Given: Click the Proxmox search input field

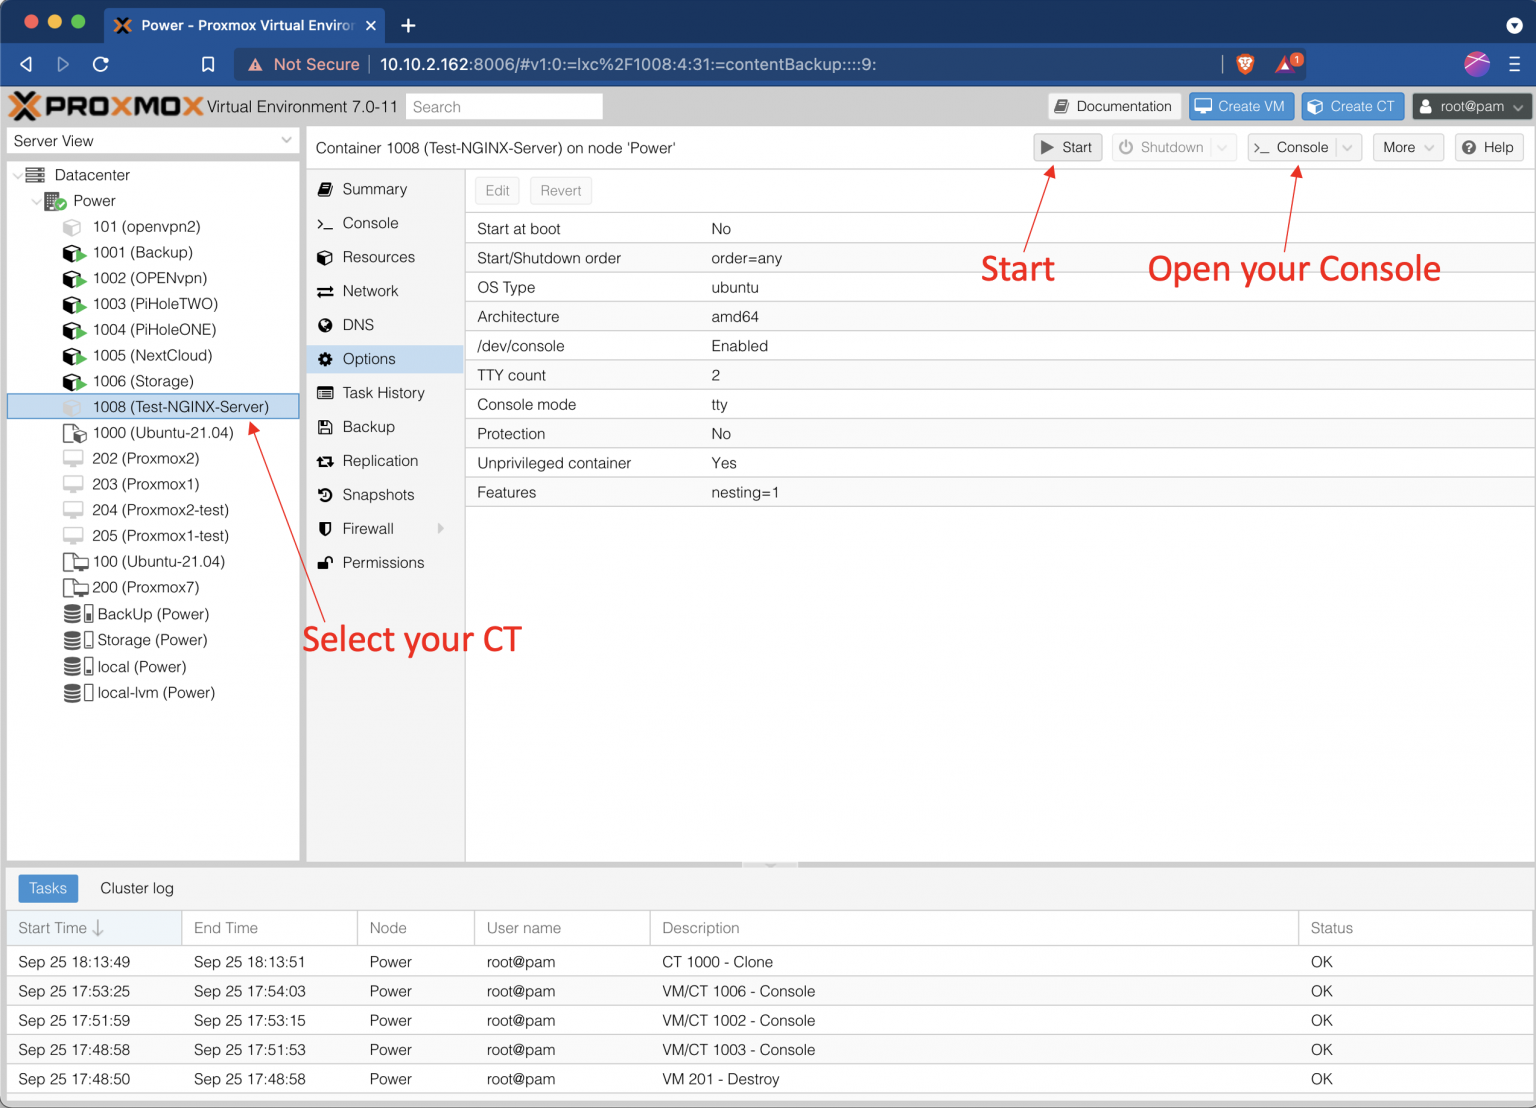Looking at the screenshot, I should pos(504,107).
